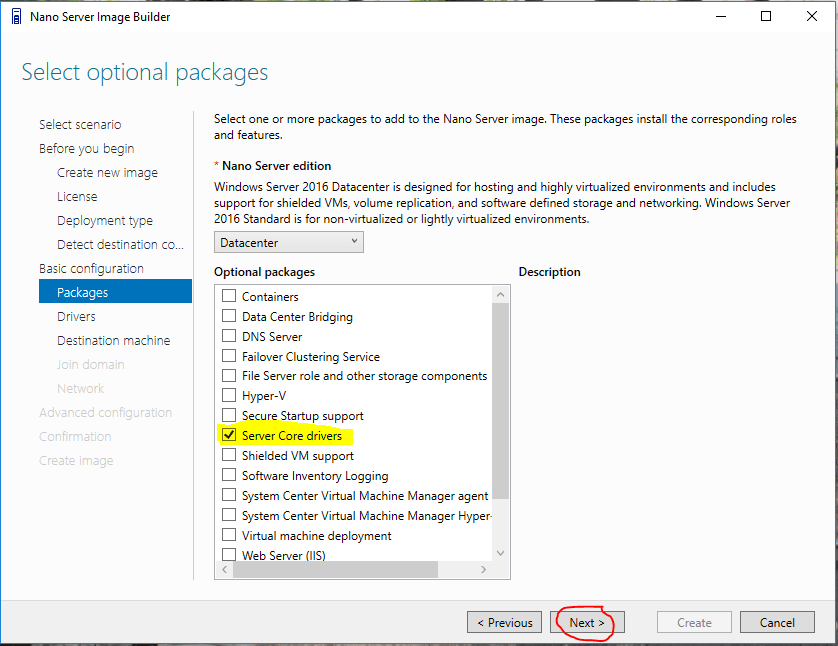Open the Nano Server edition Datacenter dropdown
The height and width of the screenshot is (646, 838).
pos(289,243)
